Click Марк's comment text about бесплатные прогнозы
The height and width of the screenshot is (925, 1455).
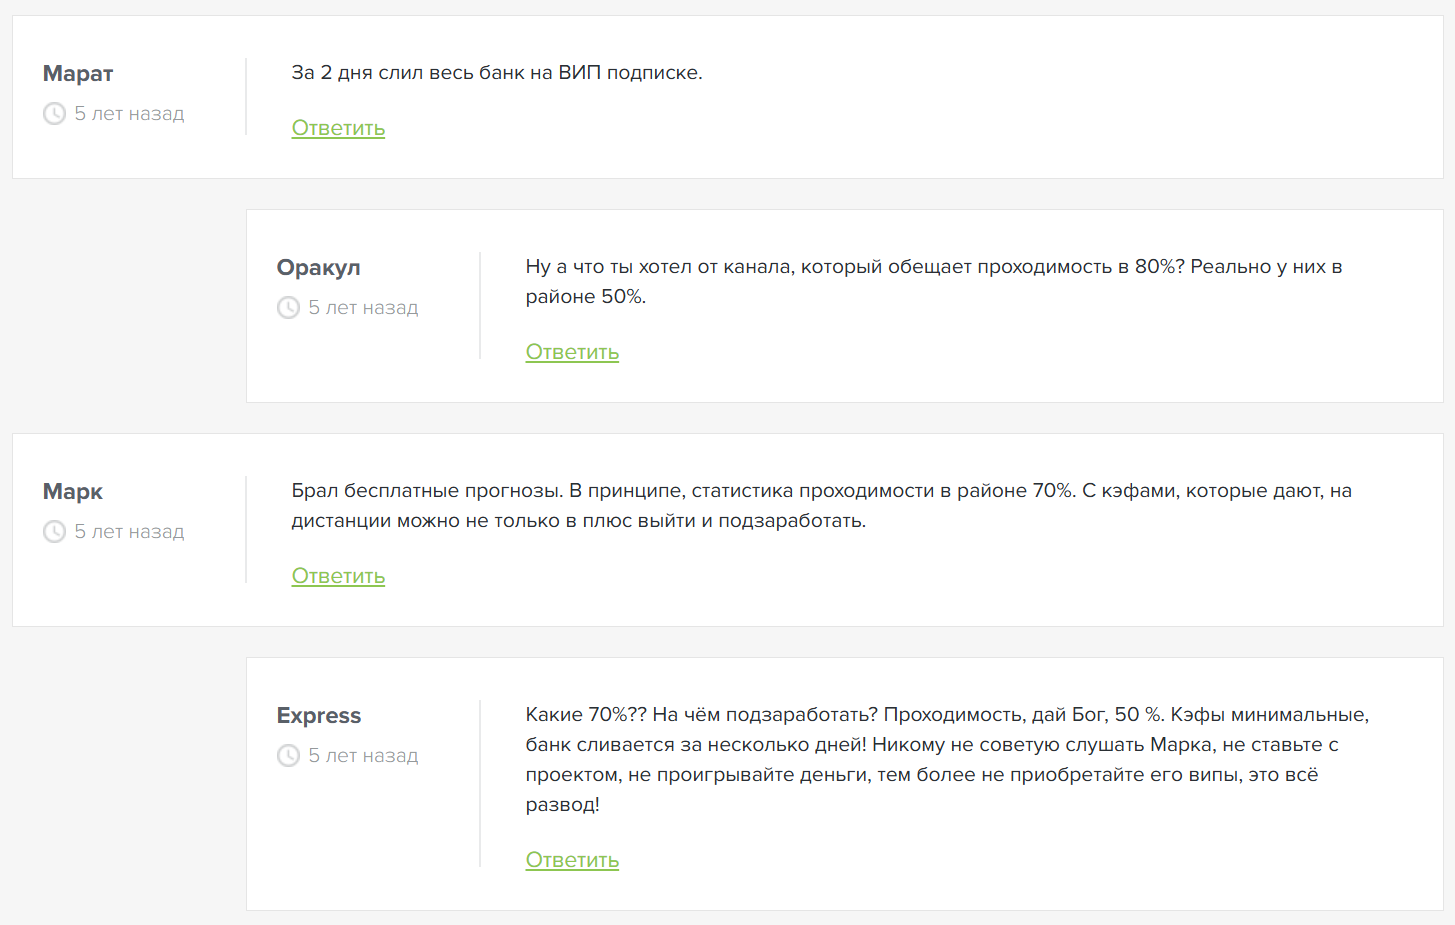click(820, 505)
